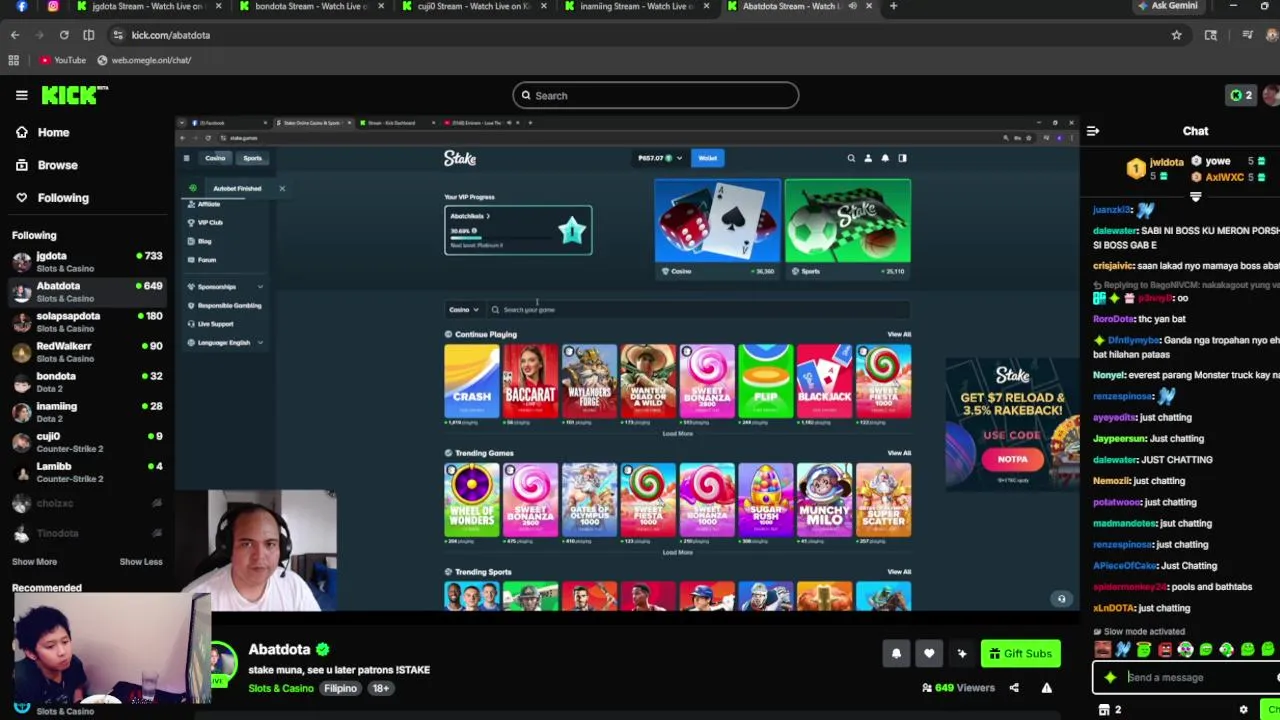The width and height of the screenshot is (1280, 720).
Task: Open the Sports soccer card
Action: 848,228
